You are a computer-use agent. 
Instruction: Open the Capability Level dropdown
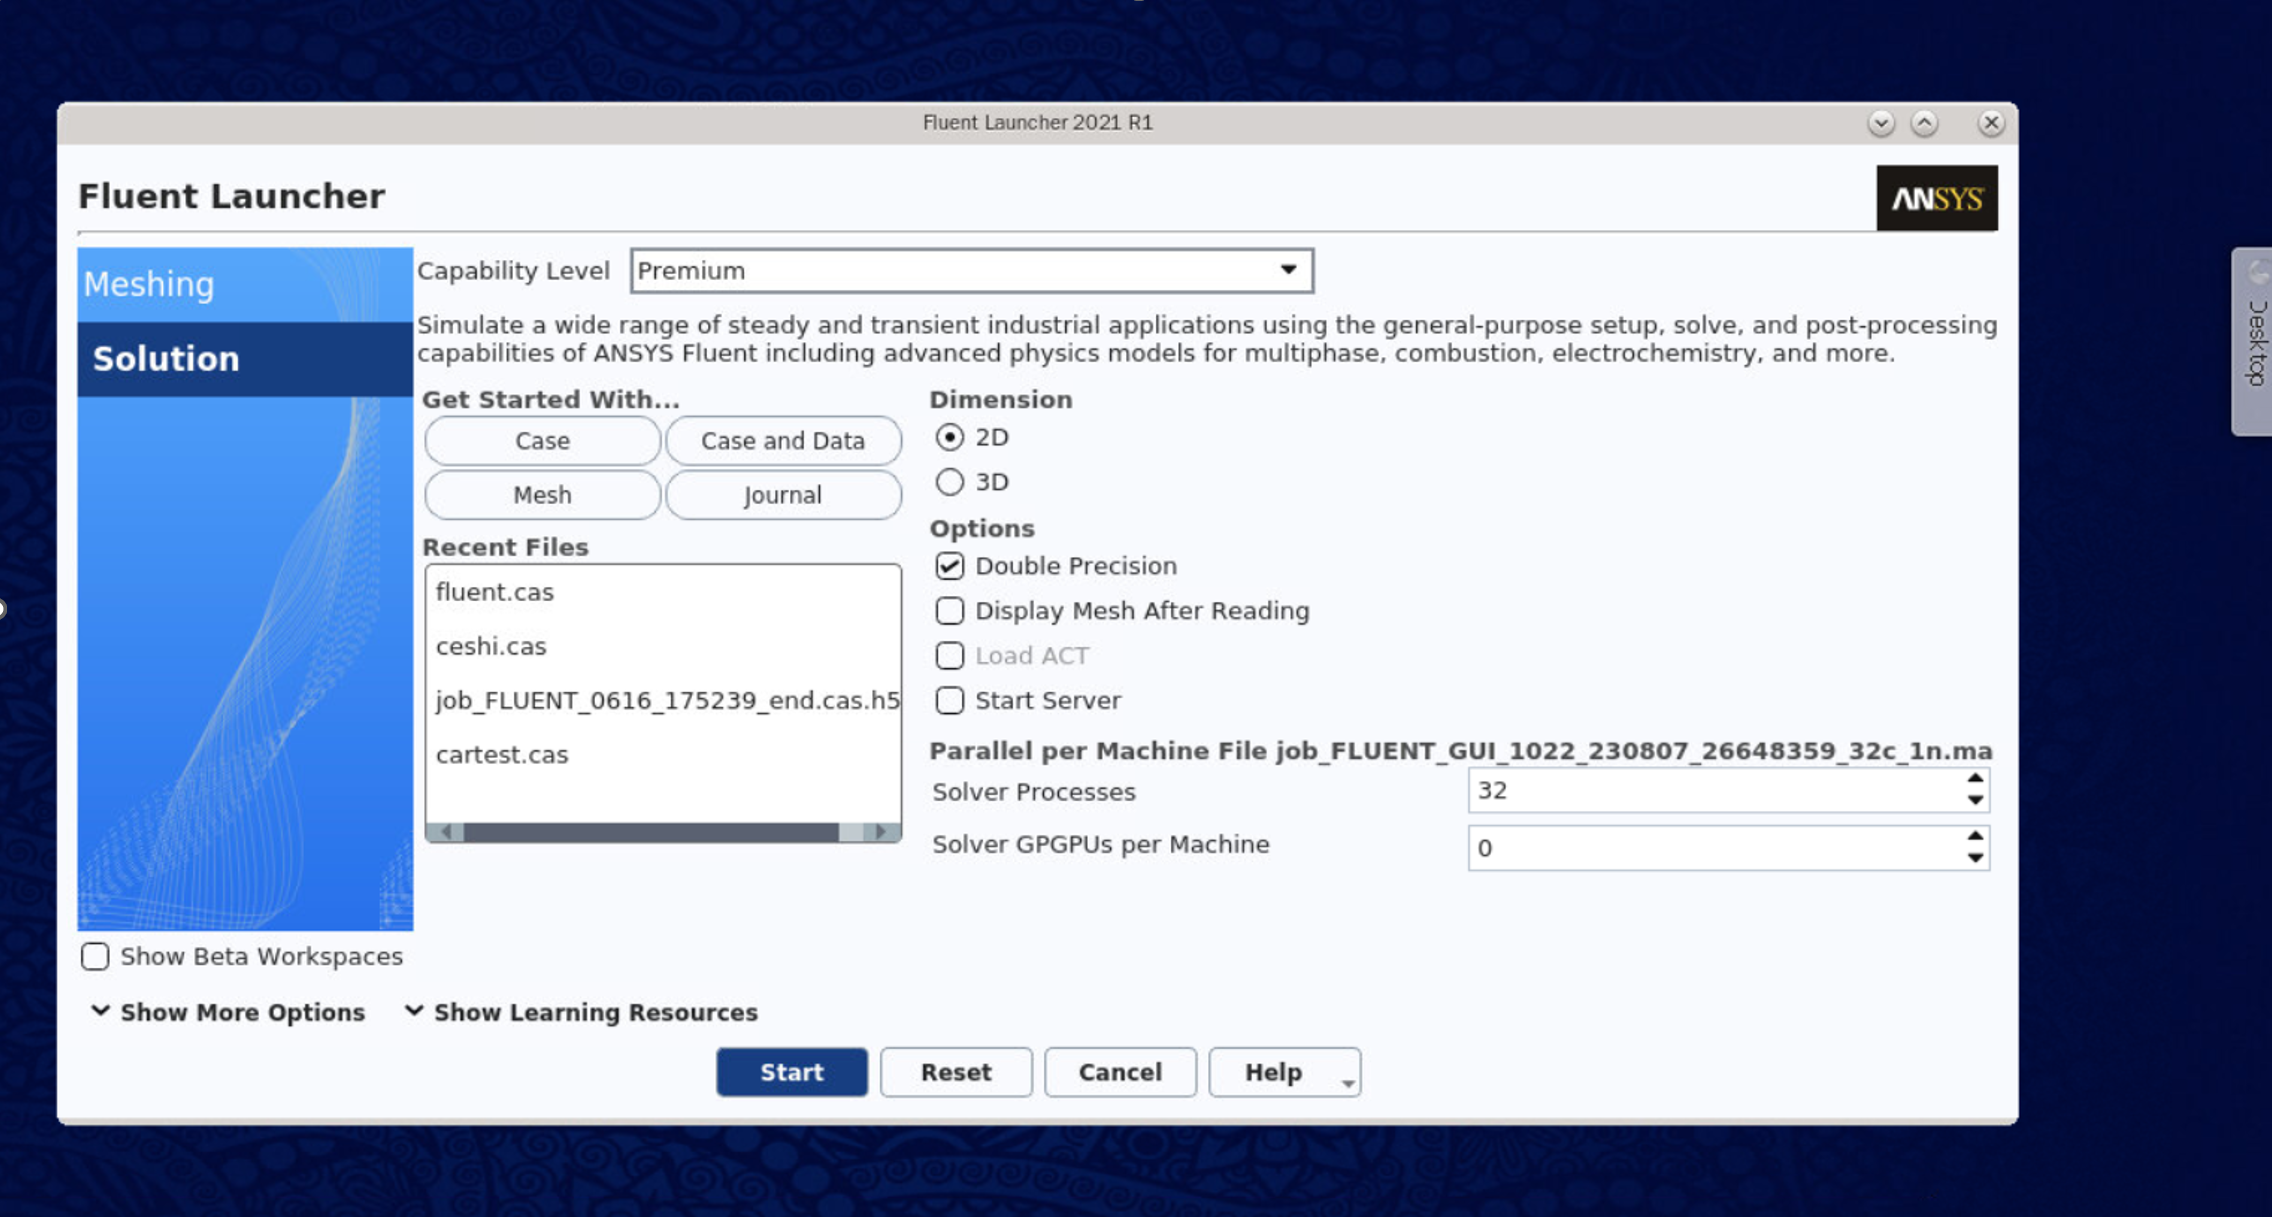tap(971, 271)
